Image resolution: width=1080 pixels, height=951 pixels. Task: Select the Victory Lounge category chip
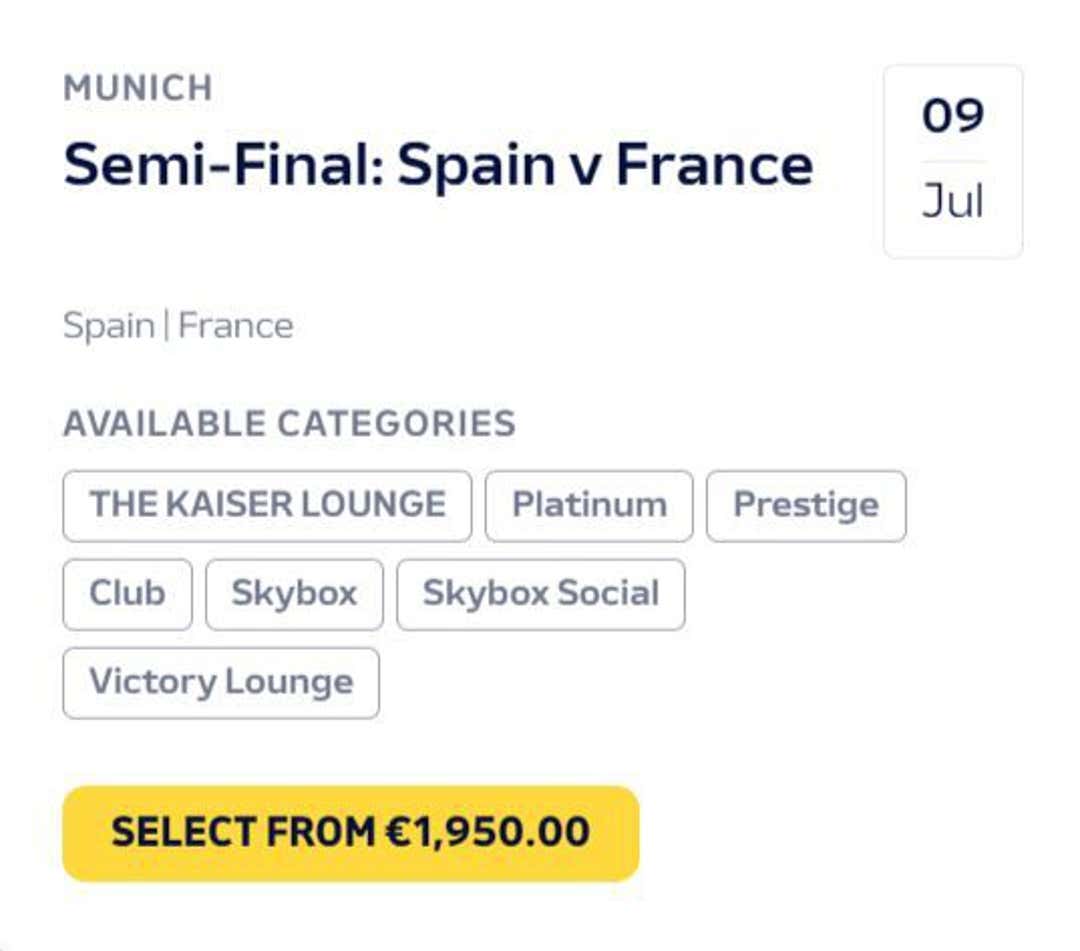tap(221, 683)
